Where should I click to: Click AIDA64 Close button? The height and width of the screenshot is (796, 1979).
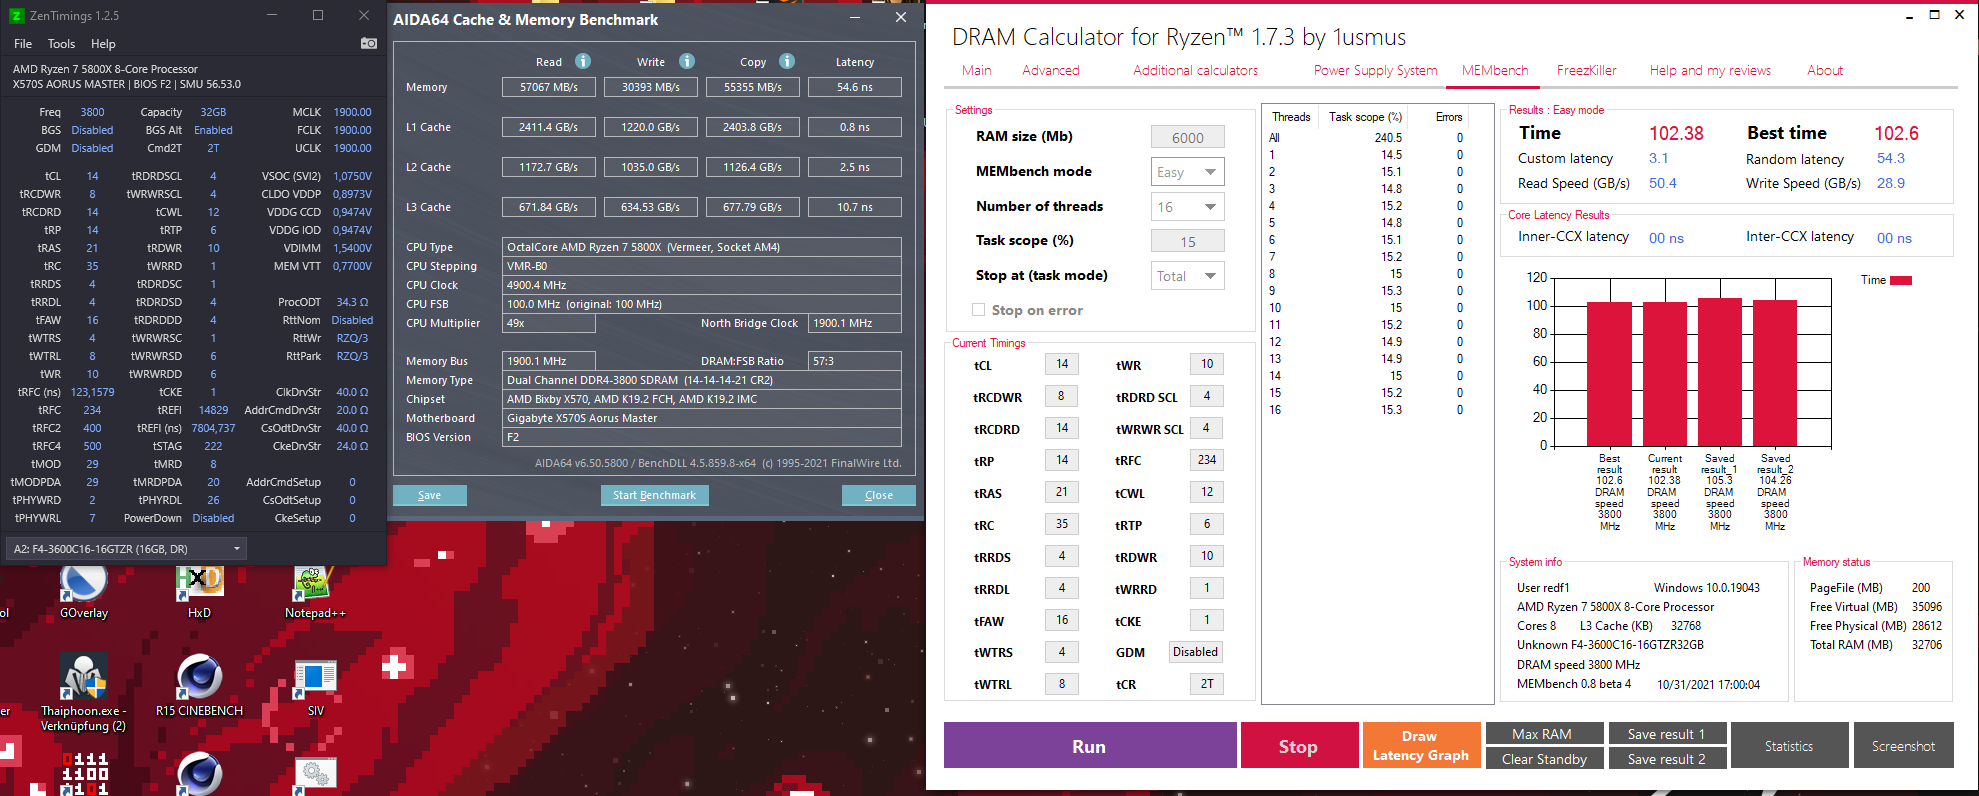click(879, 495)
